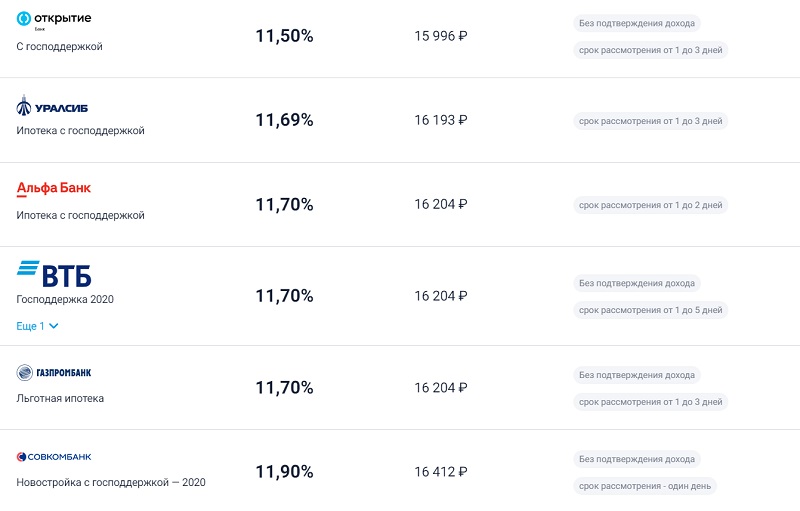This screenshot has height=511, width=800.
Task: Select the 11,50% Otkritie rate
Action: tap(284, 36)
